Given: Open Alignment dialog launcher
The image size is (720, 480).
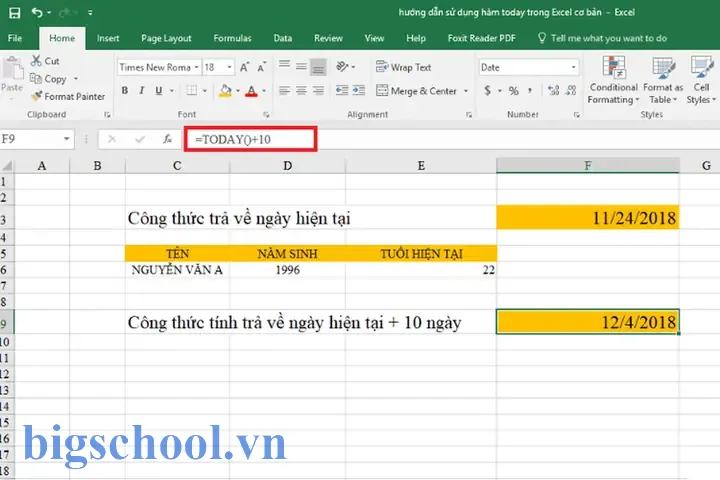Looking at the screenshot, I should tap(469, 114).
